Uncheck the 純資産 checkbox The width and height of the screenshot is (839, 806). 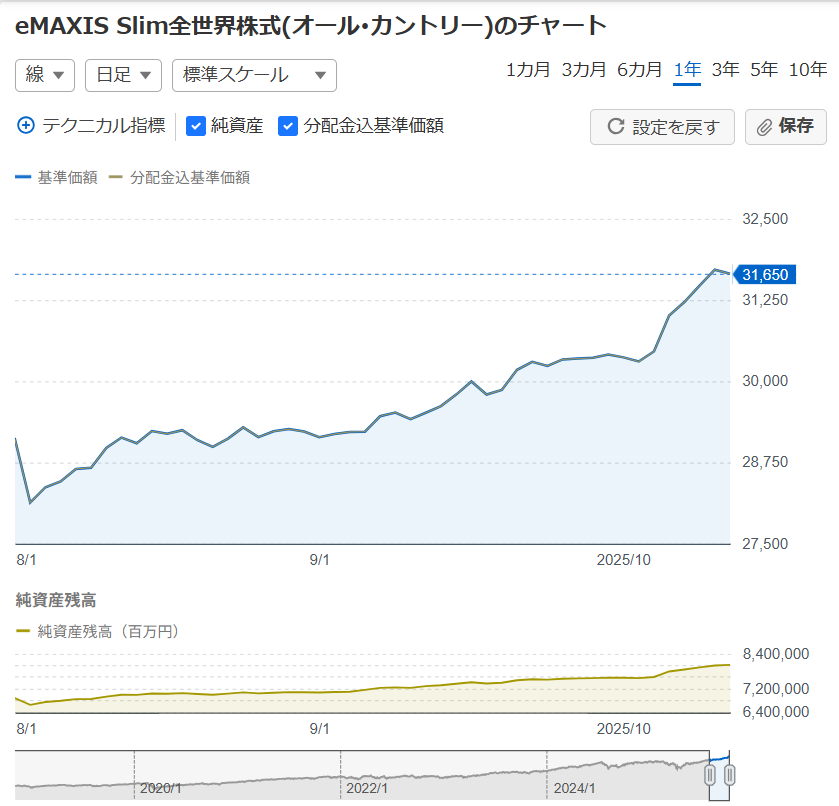(x=196, y=126)
